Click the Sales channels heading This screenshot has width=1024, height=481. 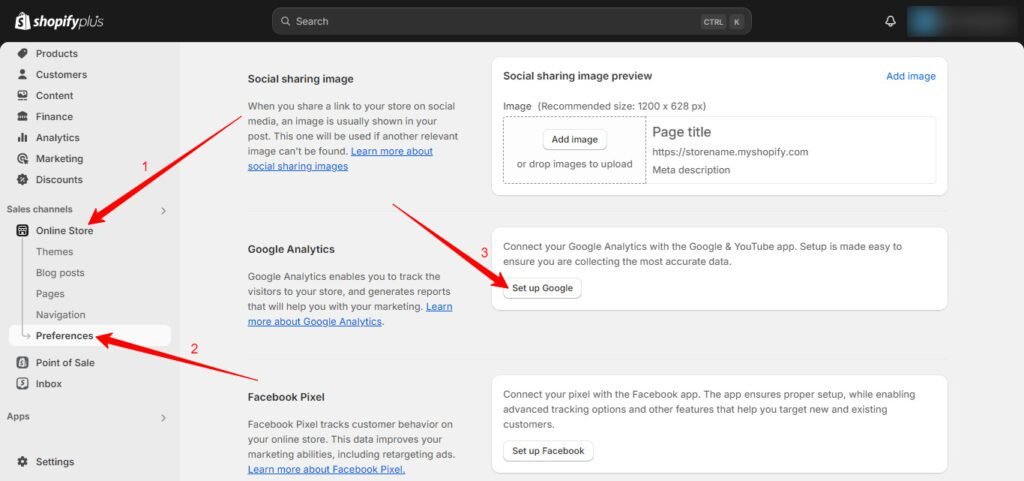(39, 209)
